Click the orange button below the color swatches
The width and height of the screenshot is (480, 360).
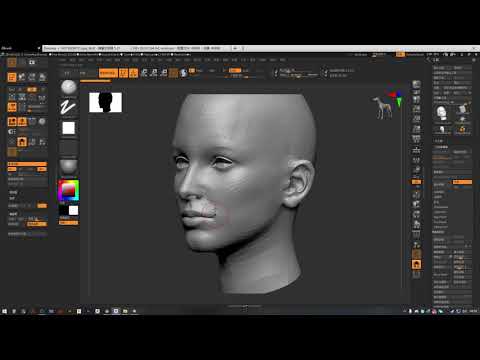(69, 222)
